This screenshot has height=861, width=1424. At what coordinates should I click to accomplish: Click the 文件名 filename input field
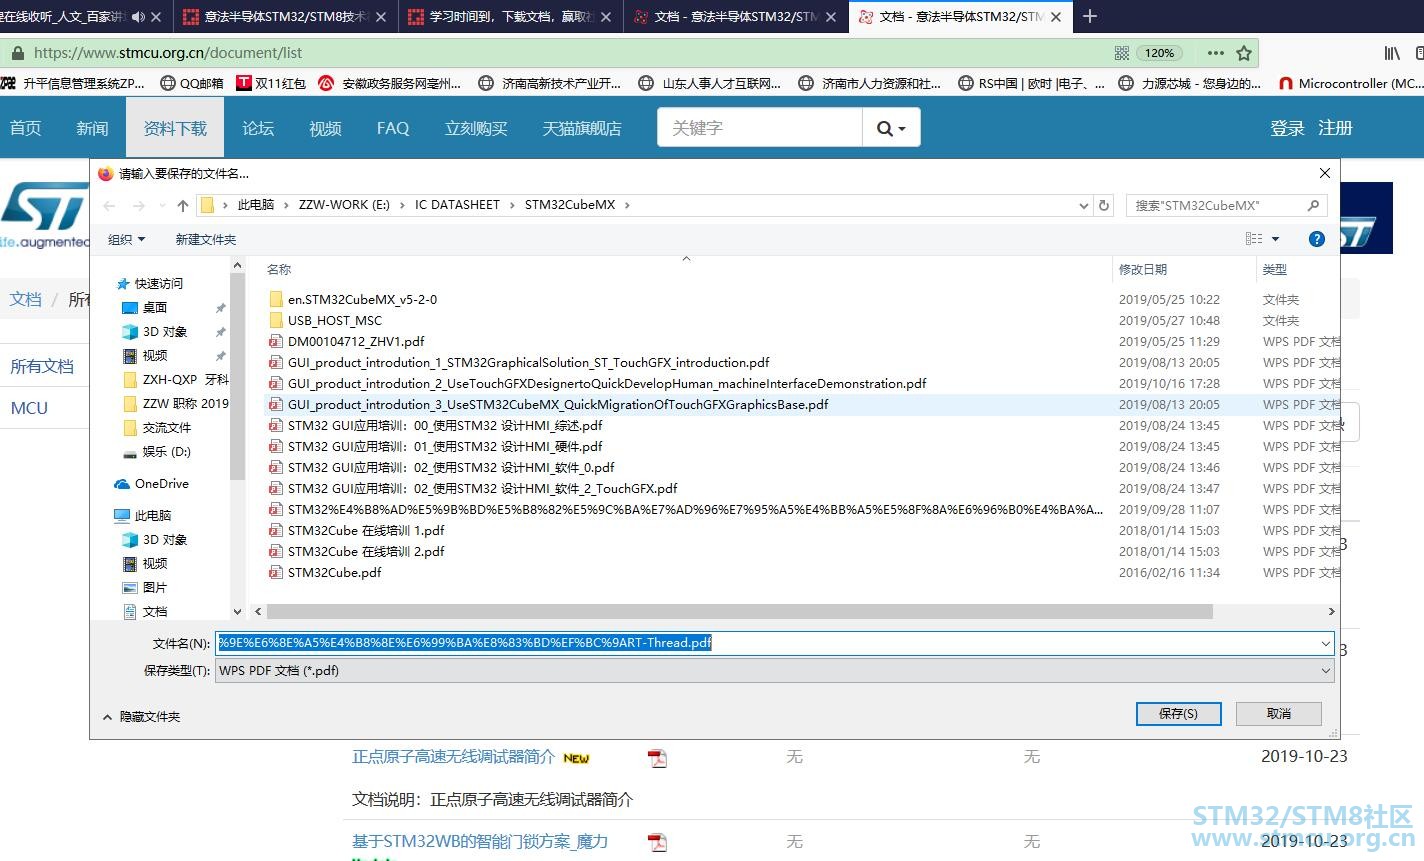[x=775, y=643]
